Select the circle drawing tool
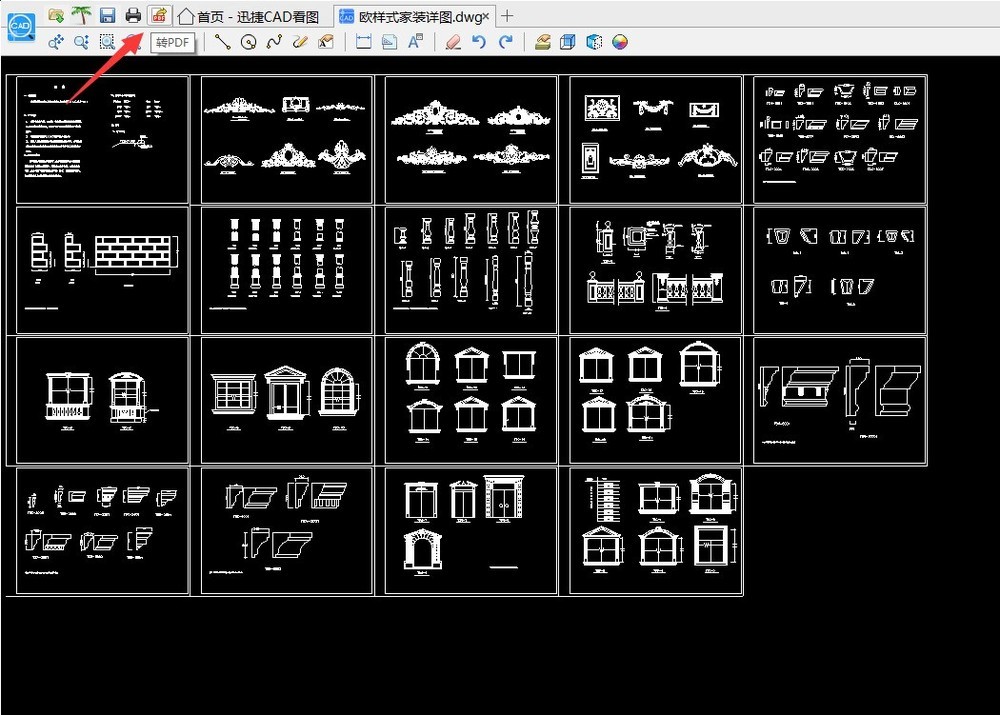Viewport: 1000px width, 715px height. [x=249, y=42]
